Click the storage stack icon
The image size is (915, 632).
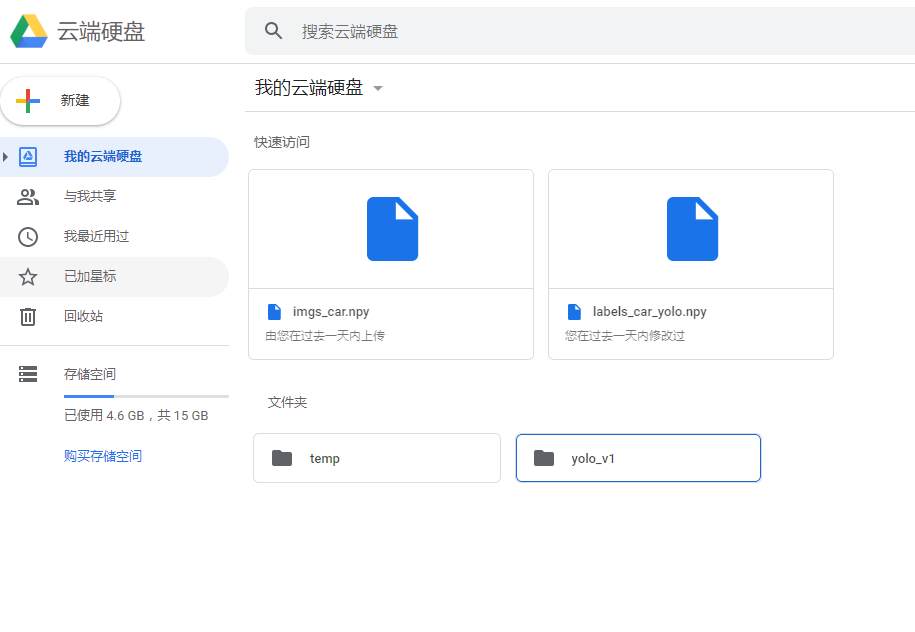tap(27, 374)
